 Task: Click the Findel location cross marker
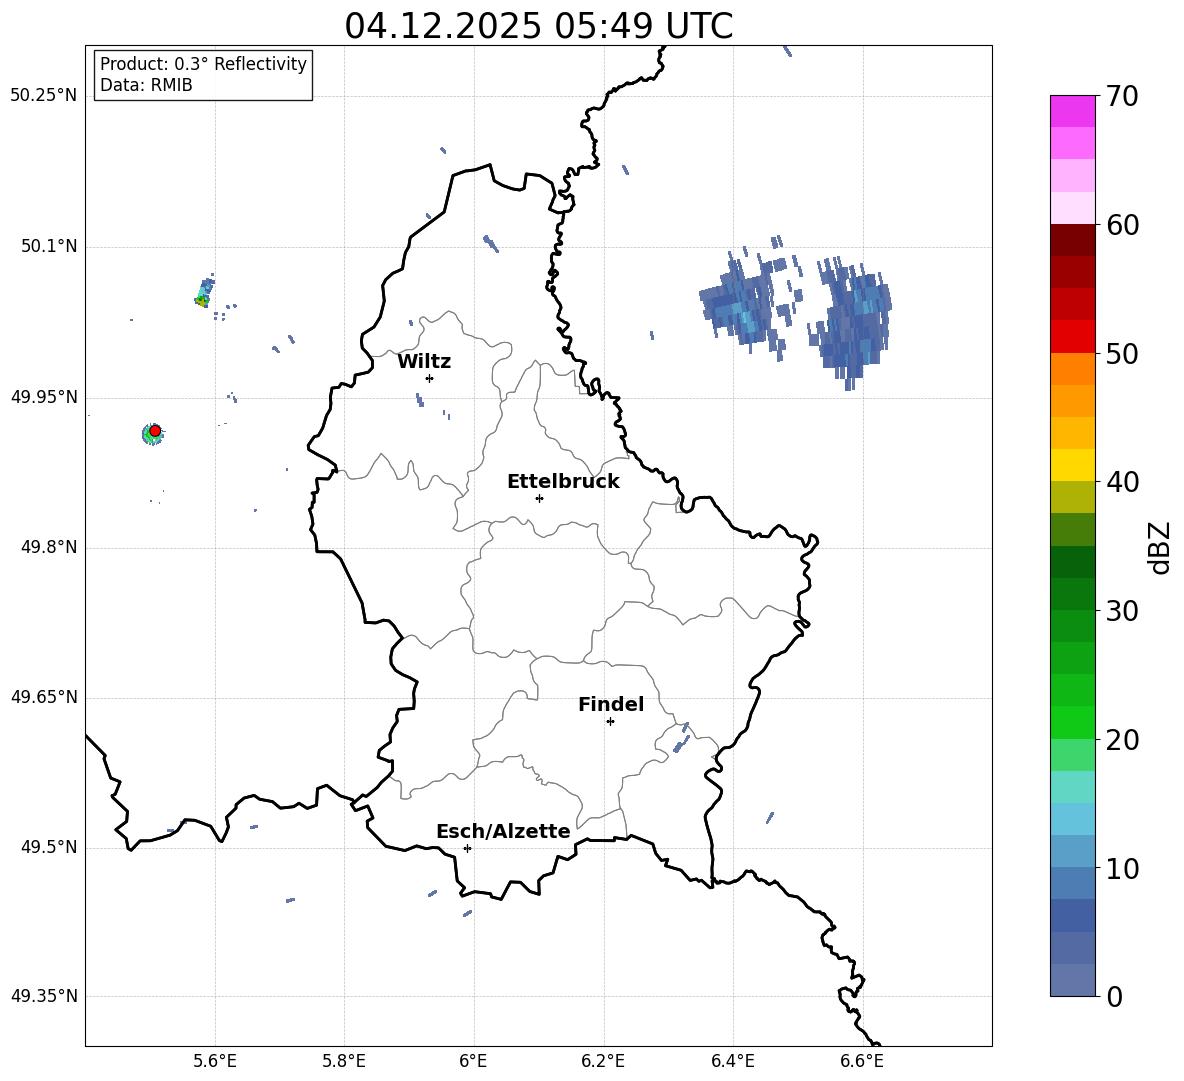(610, 722)
